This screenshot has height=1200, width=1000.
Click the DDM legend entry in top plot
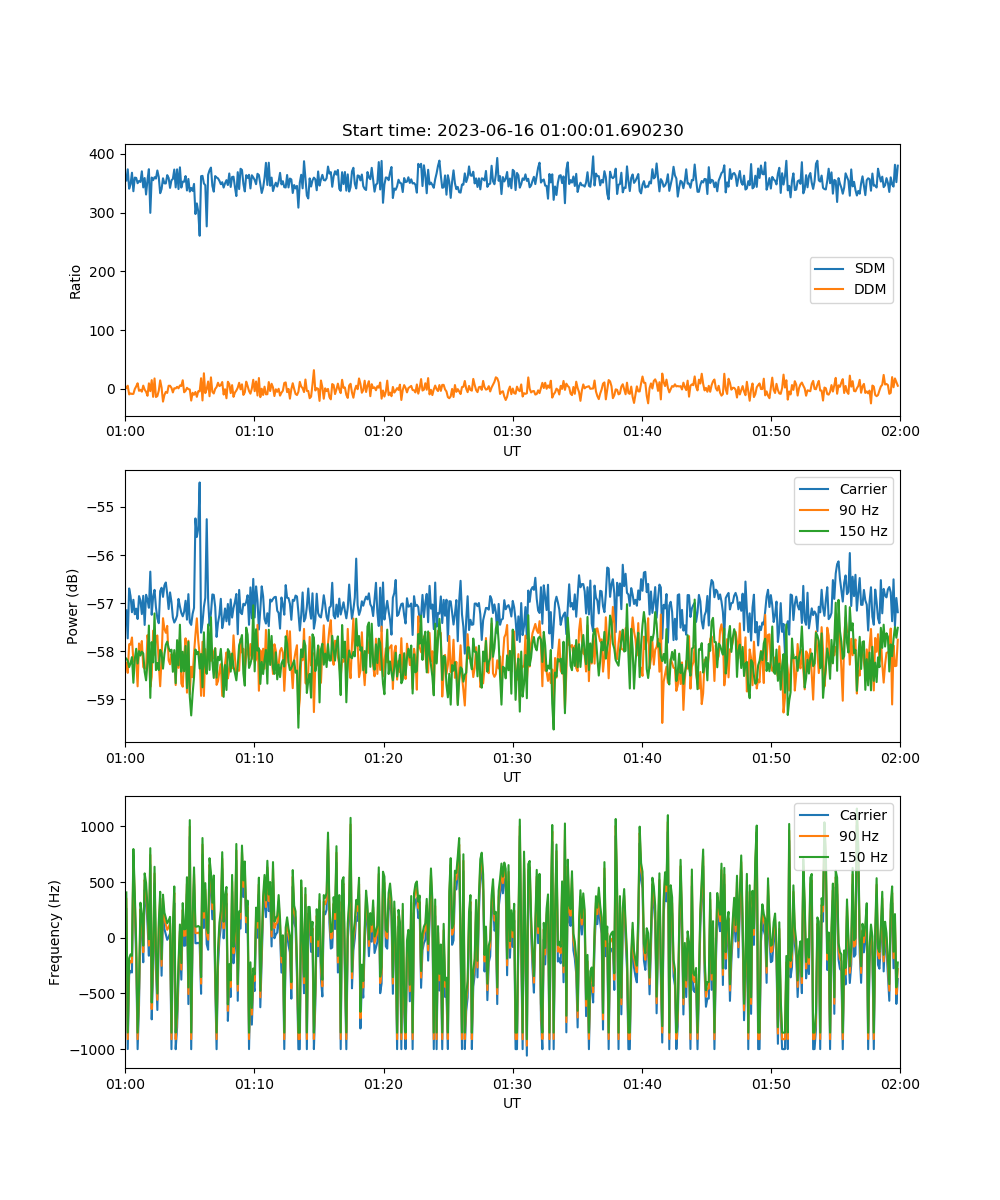pyautogui.click(x=851, y=290)
